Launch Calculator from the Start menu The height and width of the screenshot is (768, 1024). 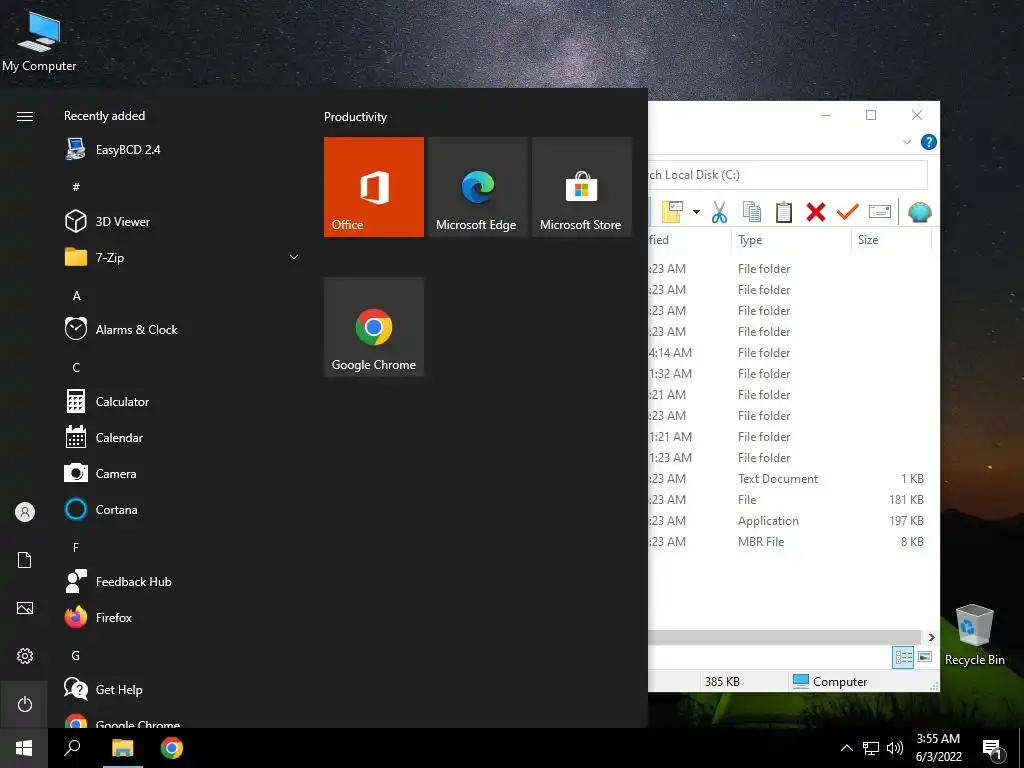[x=183, y=402]
